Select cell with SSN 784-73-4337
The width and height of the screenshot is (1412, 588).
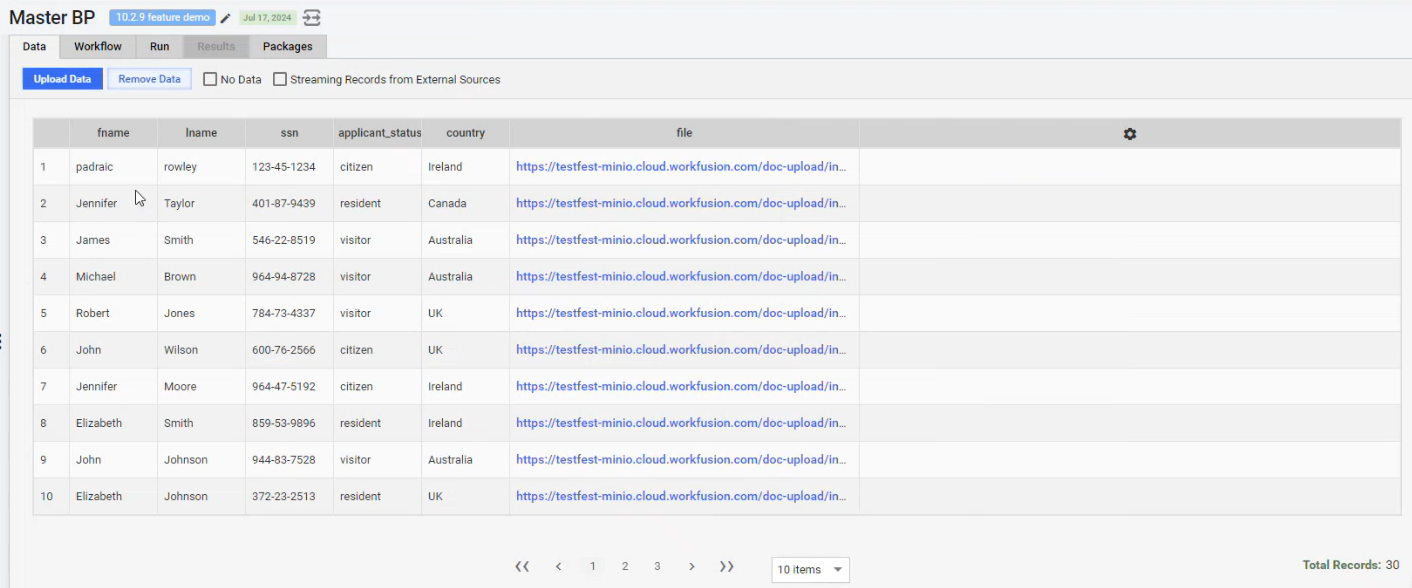click(289, 313)
